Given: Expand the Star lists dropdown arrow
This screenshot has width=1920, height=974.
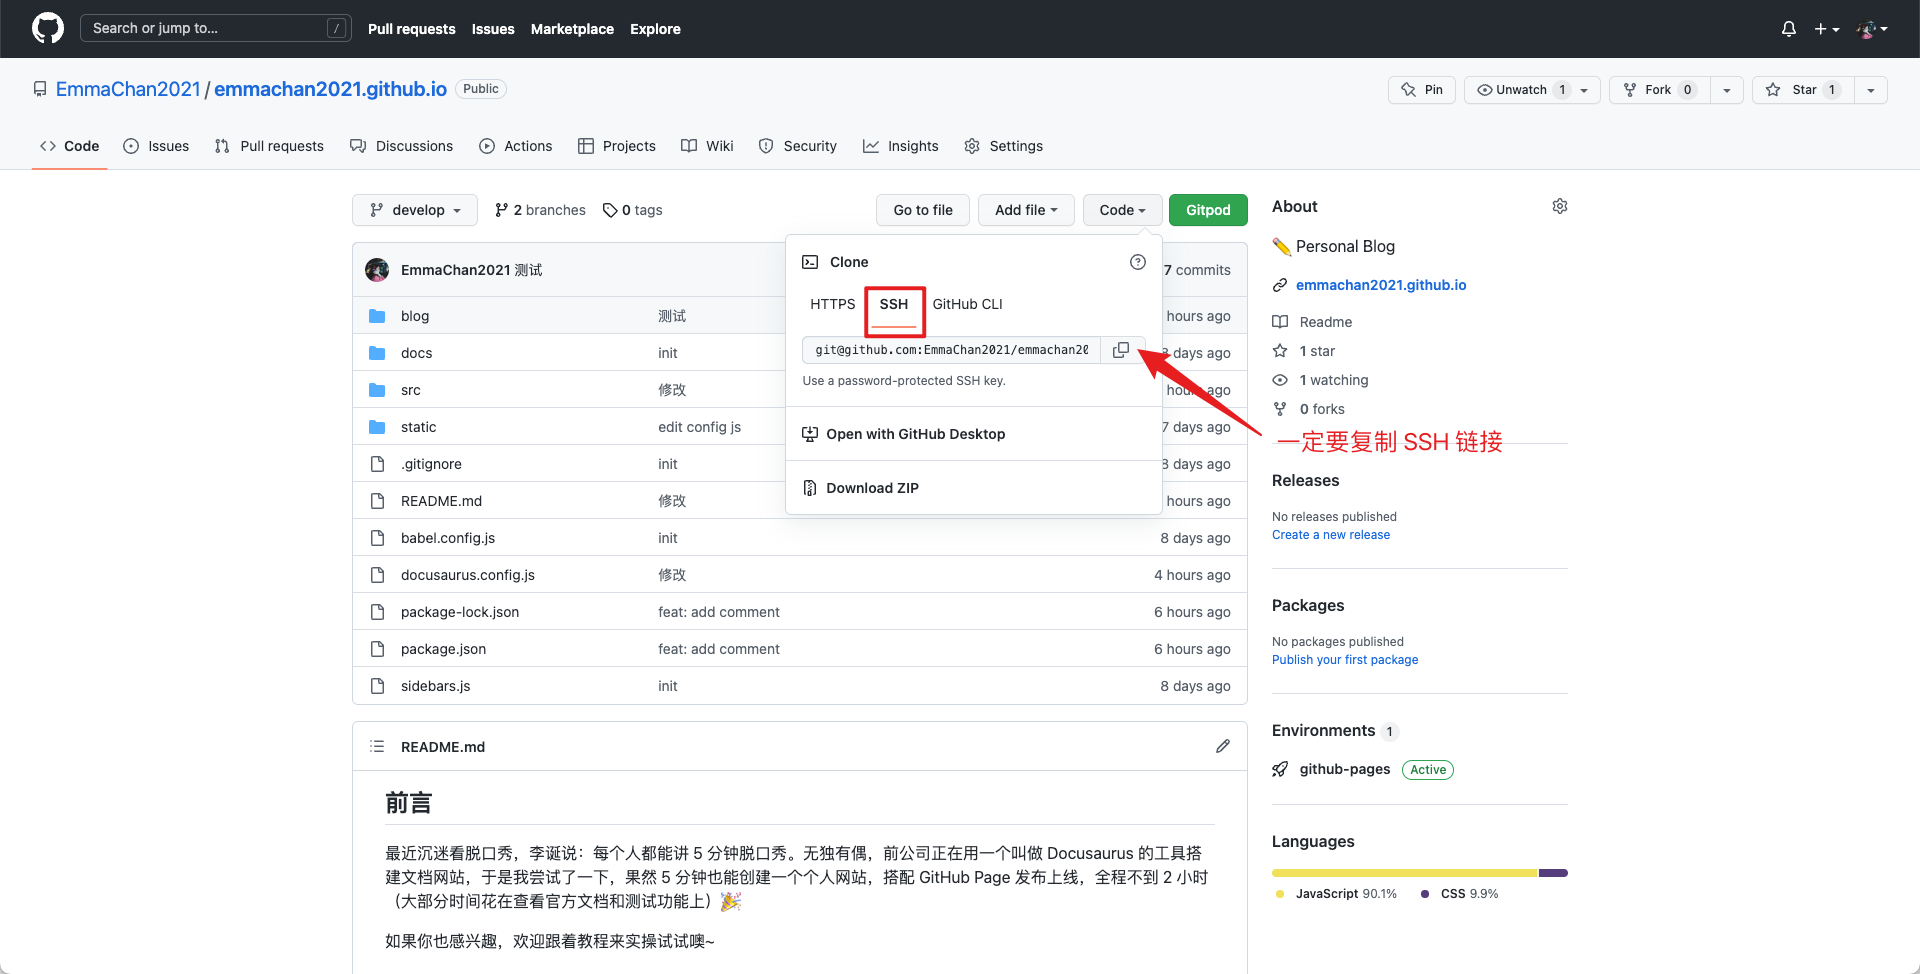Looking at the screenshot, I should click(x=1871, y=90).
